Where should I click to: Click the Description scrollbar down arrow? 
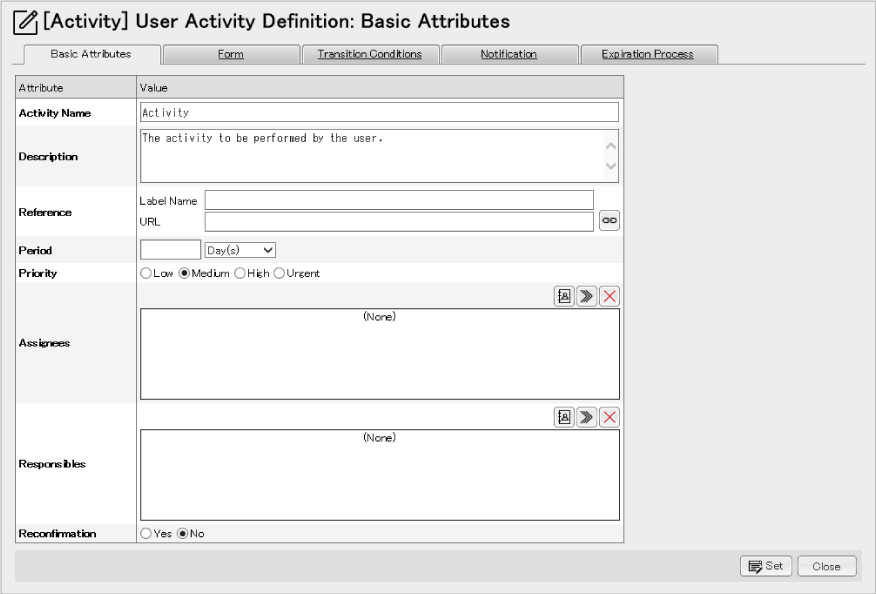pyautogui.click(x=611, y=165)
